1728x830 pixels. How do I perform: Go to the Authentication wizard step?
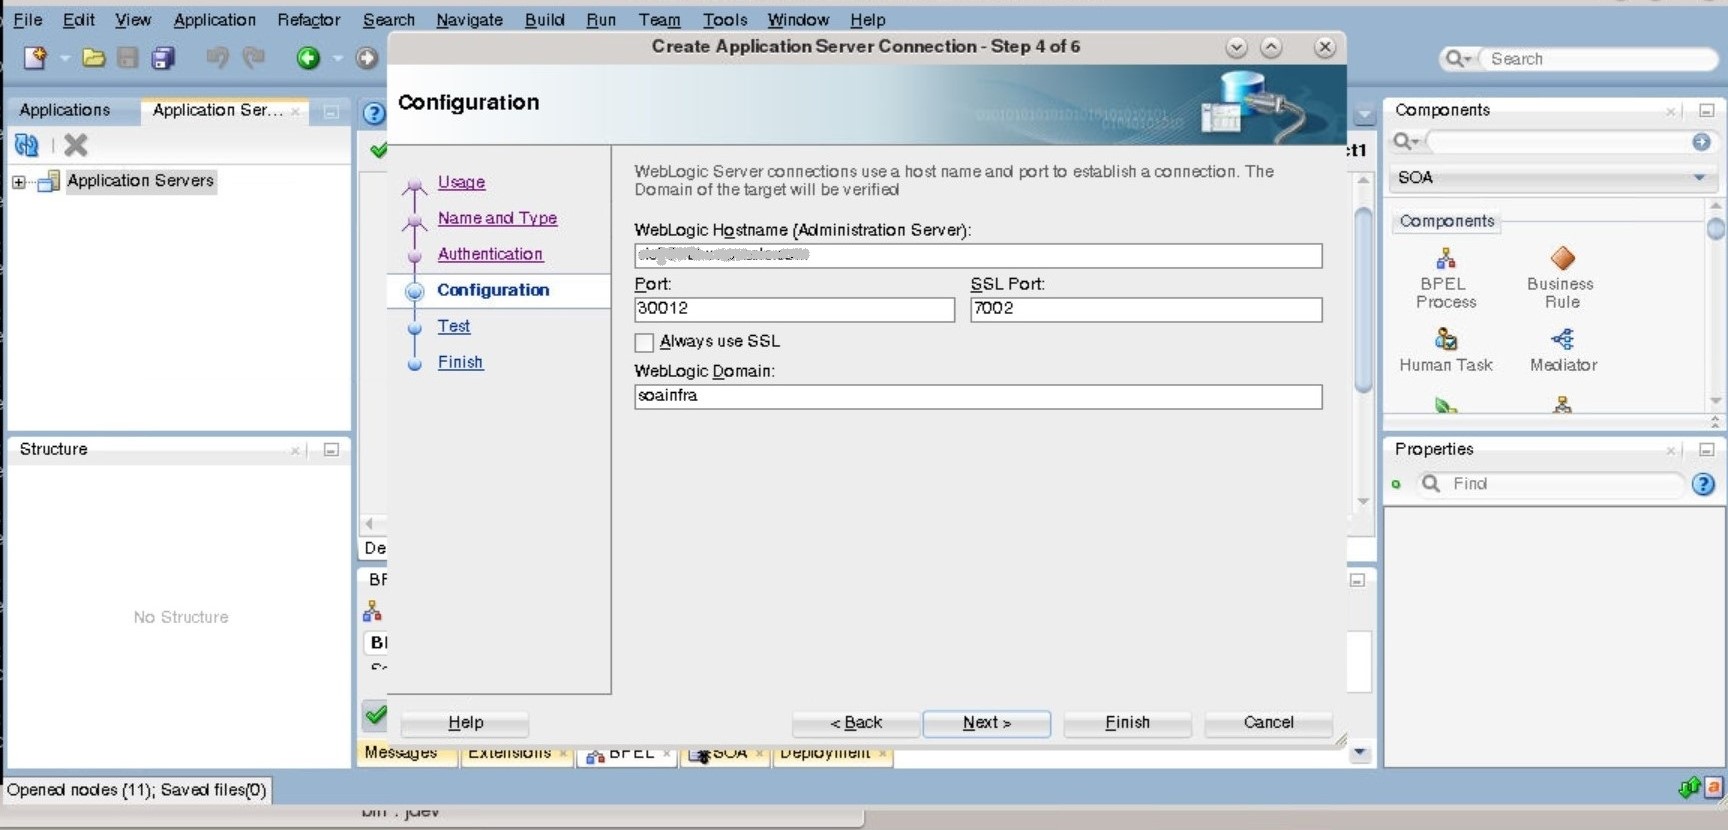490,254
